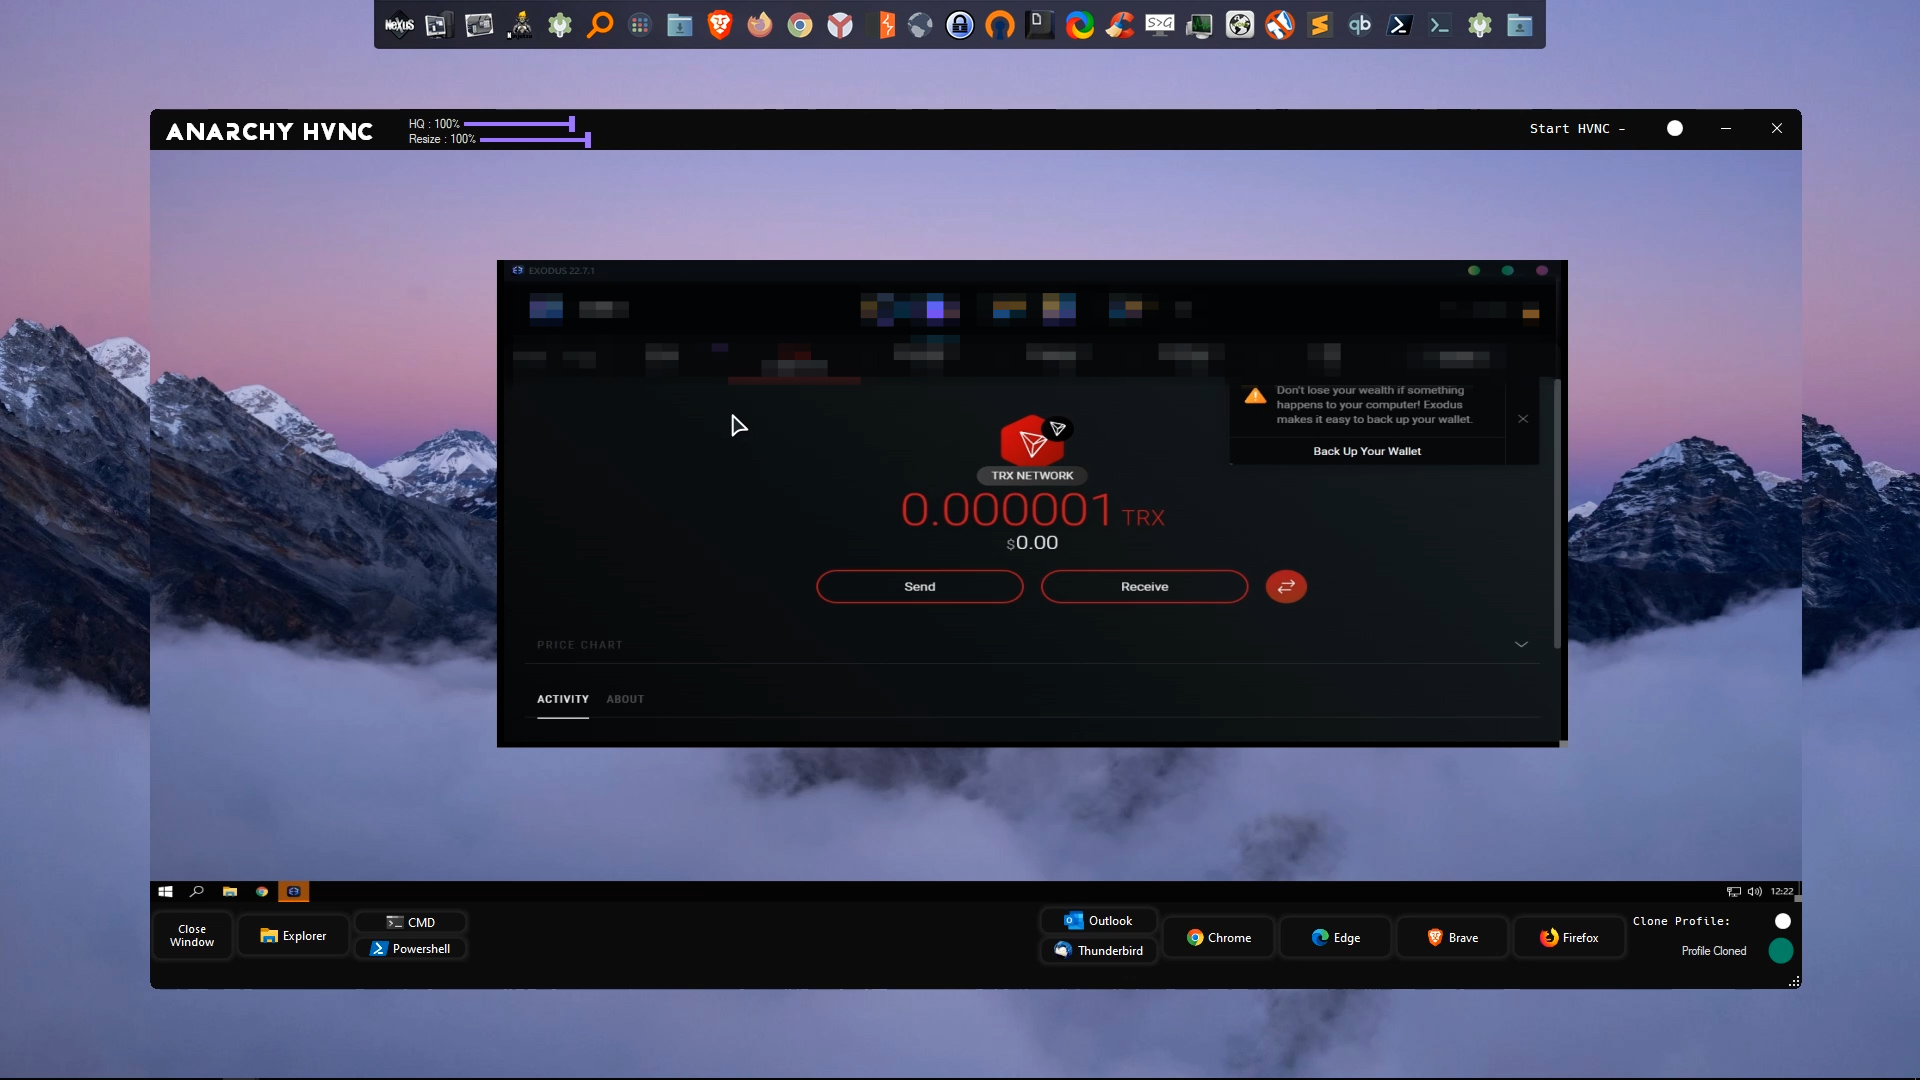Click the red swap arrows icon
This screenshot has width=1920, height=1080.
(1286, 587)
